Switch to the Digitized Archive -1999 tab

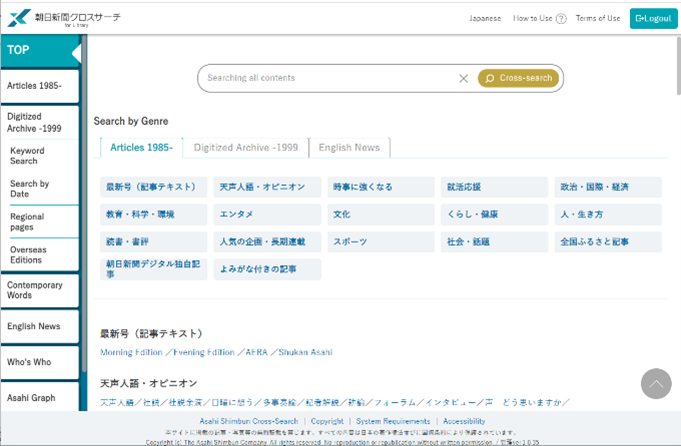246,148
